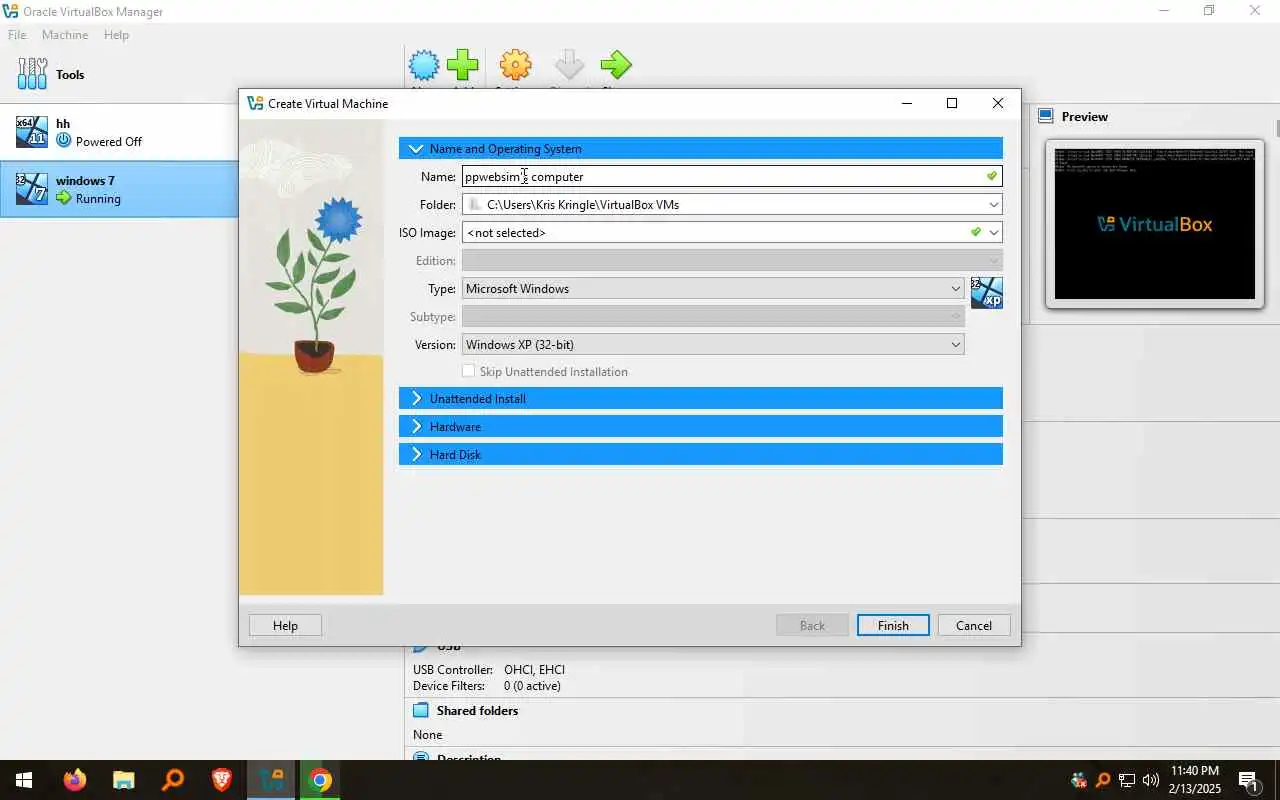This screenshot has width=1280, height=800.
Task: Click the Finish button
Action: coord(893,625)
